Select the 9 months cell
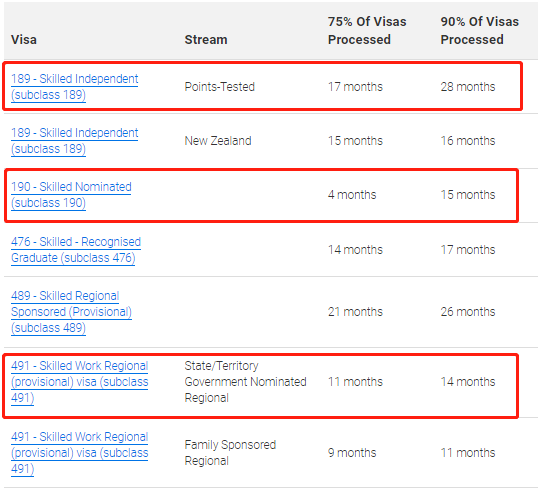 click(352, 453)
